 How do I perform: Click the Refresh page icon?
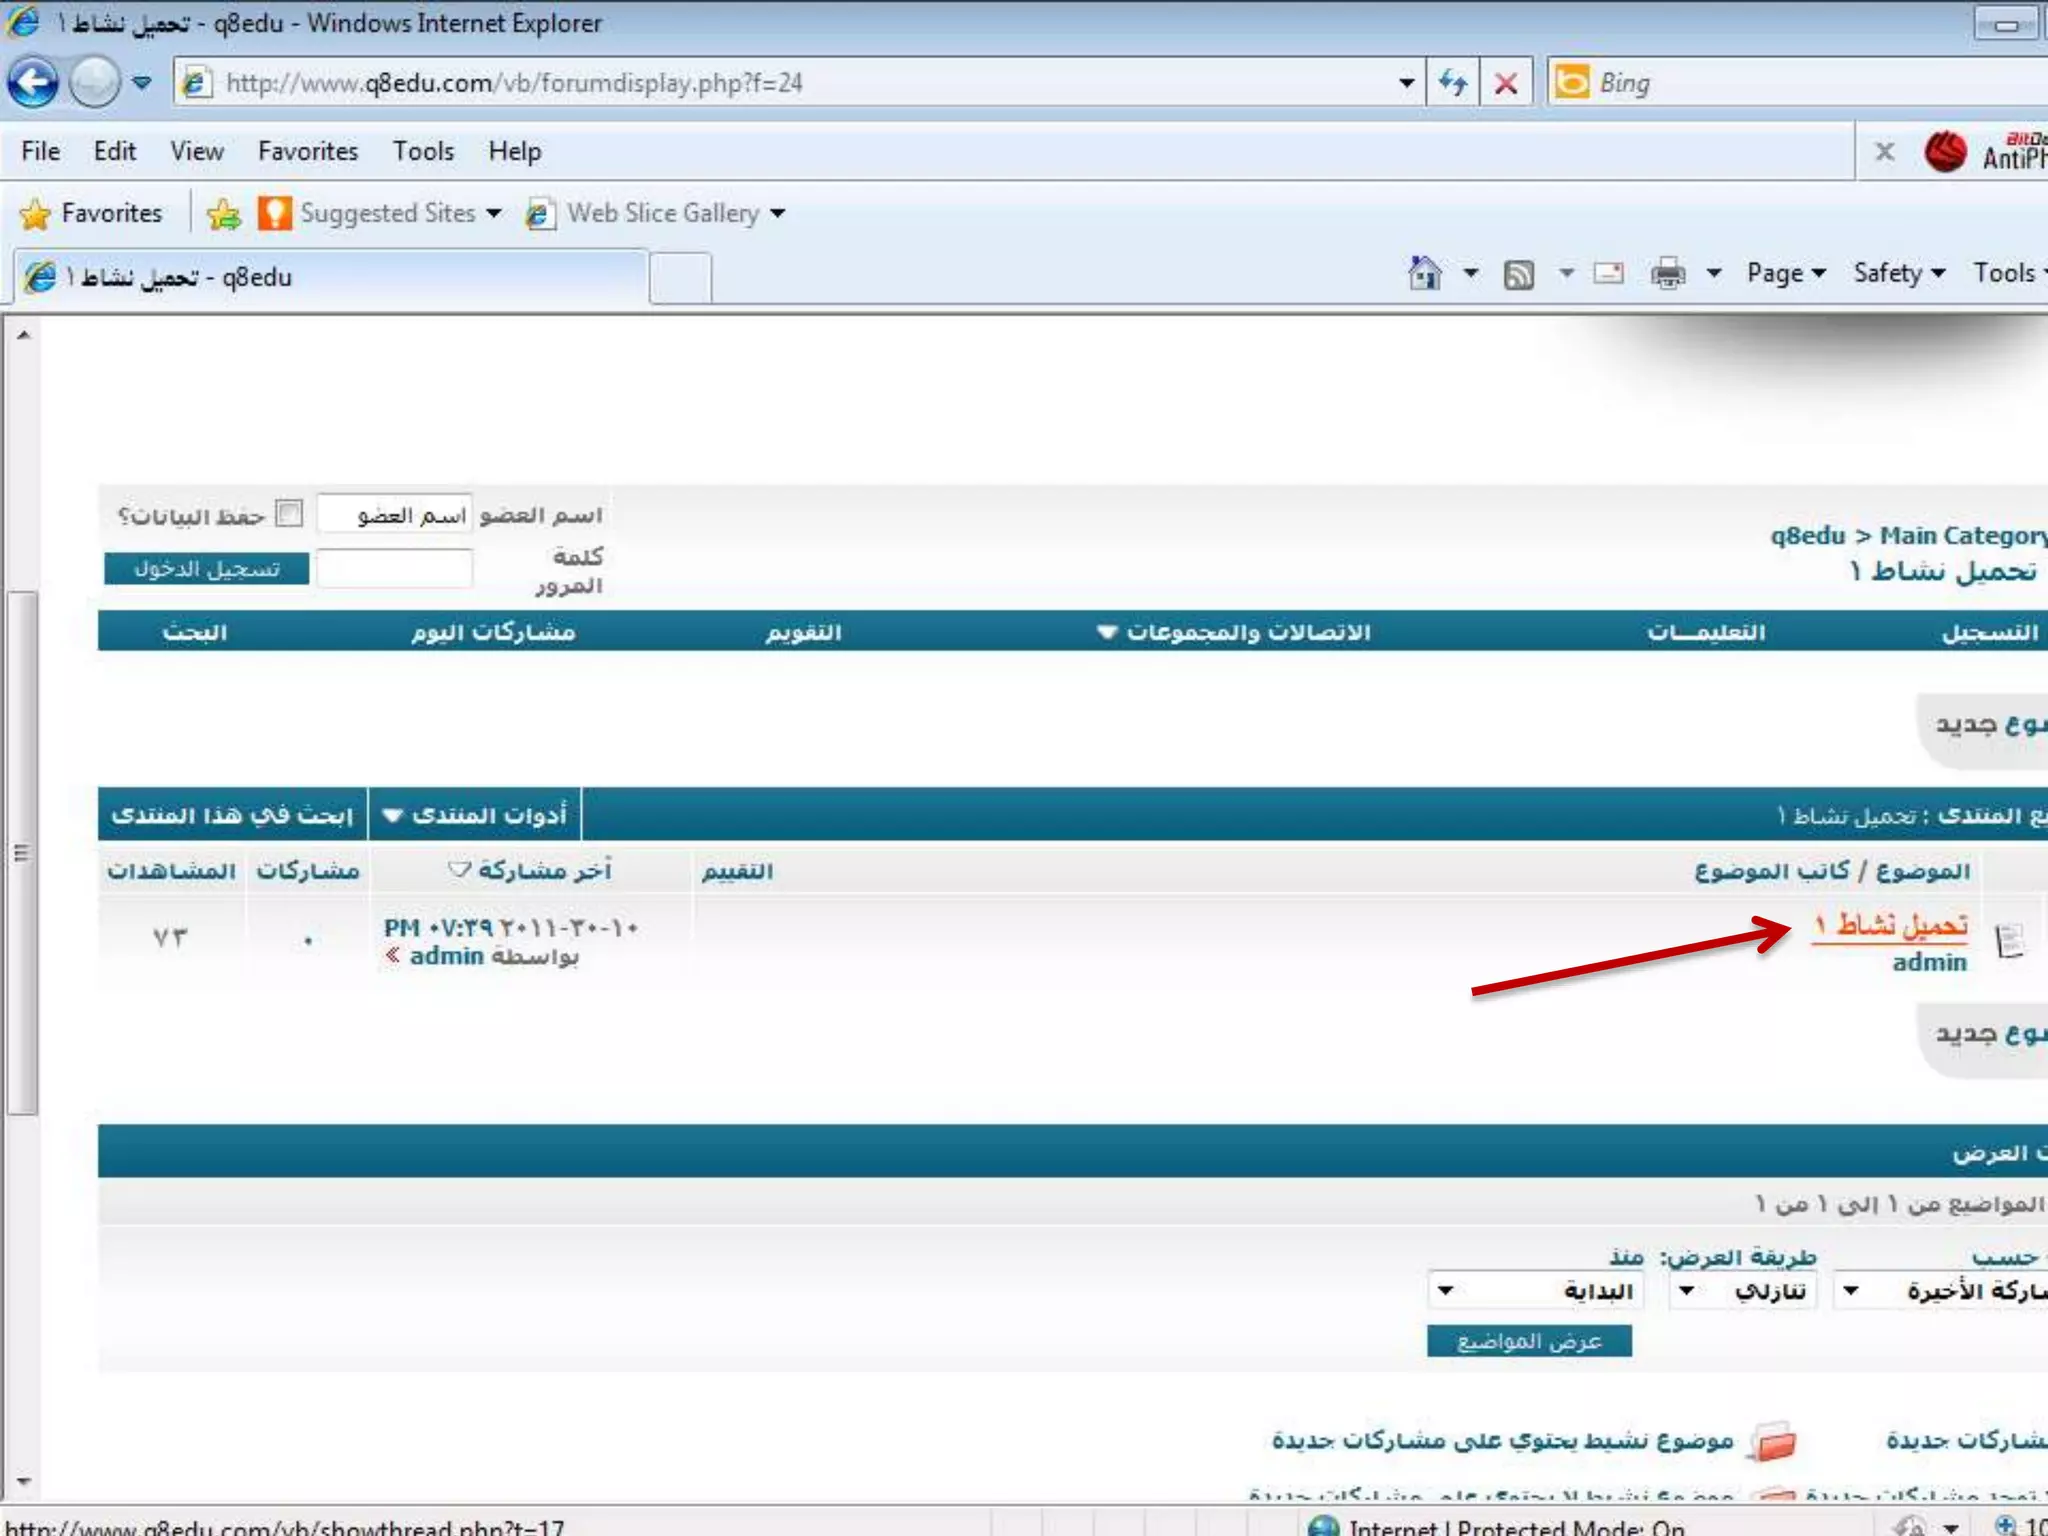(x=1452, y=83)
